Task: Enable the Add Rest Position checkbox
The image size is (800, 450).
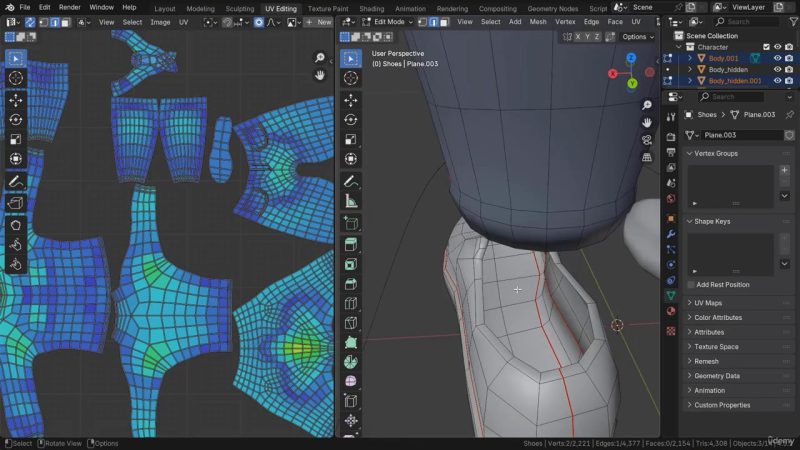Action: click(x=691, y=285)
